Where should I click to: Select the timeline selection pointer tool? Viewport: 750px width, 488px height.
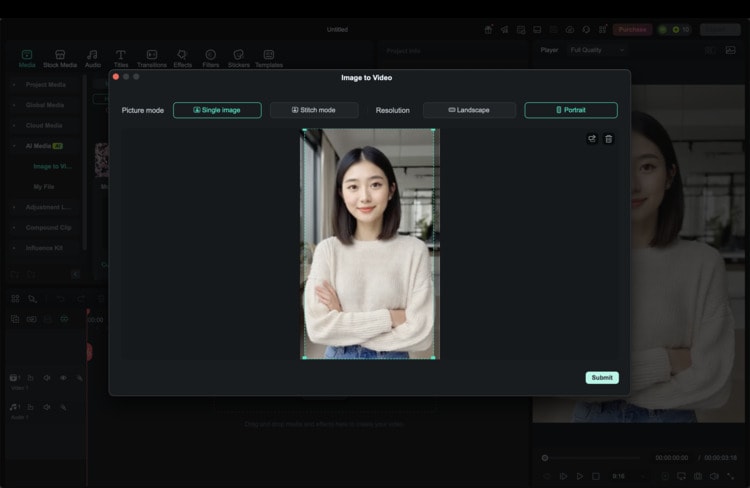point(32,299)
